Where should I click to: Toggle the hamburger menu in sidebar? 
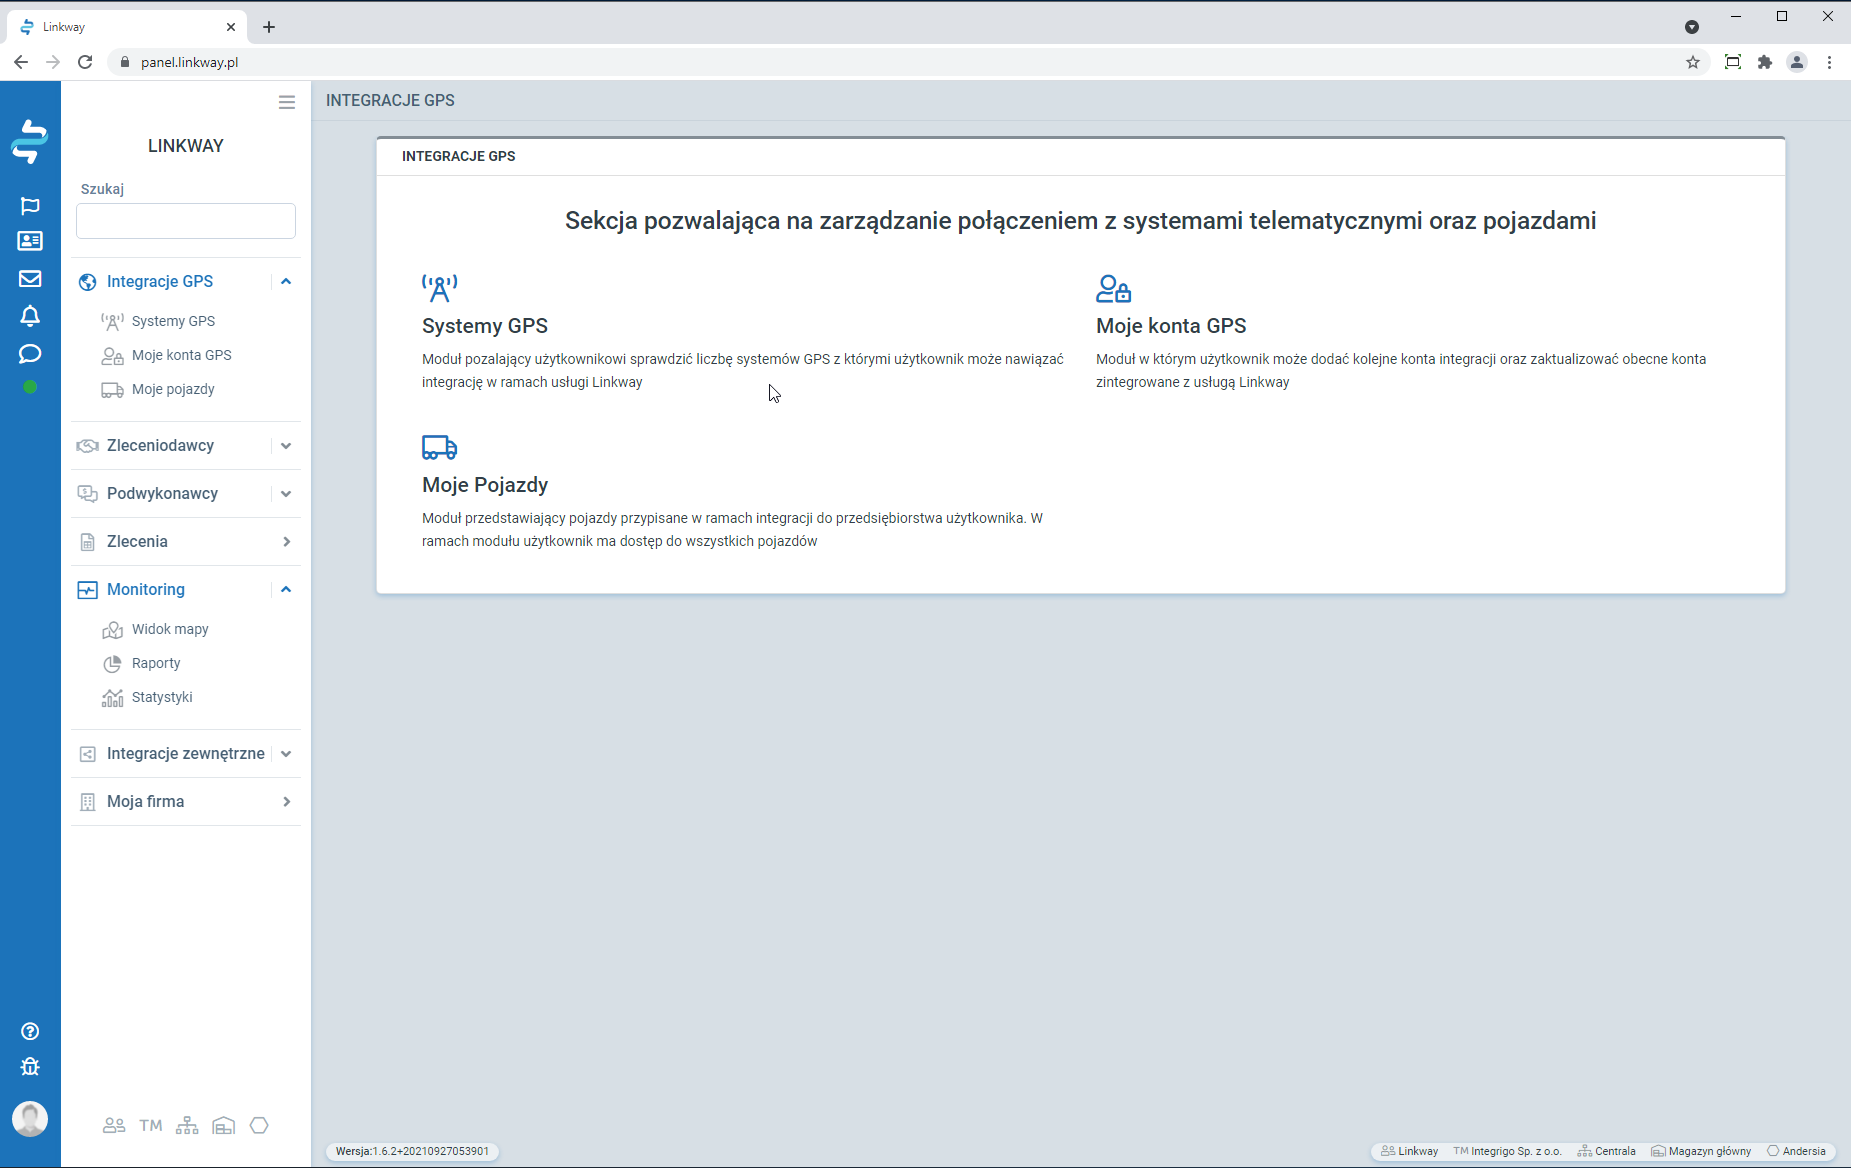click(x=287, y=102)
